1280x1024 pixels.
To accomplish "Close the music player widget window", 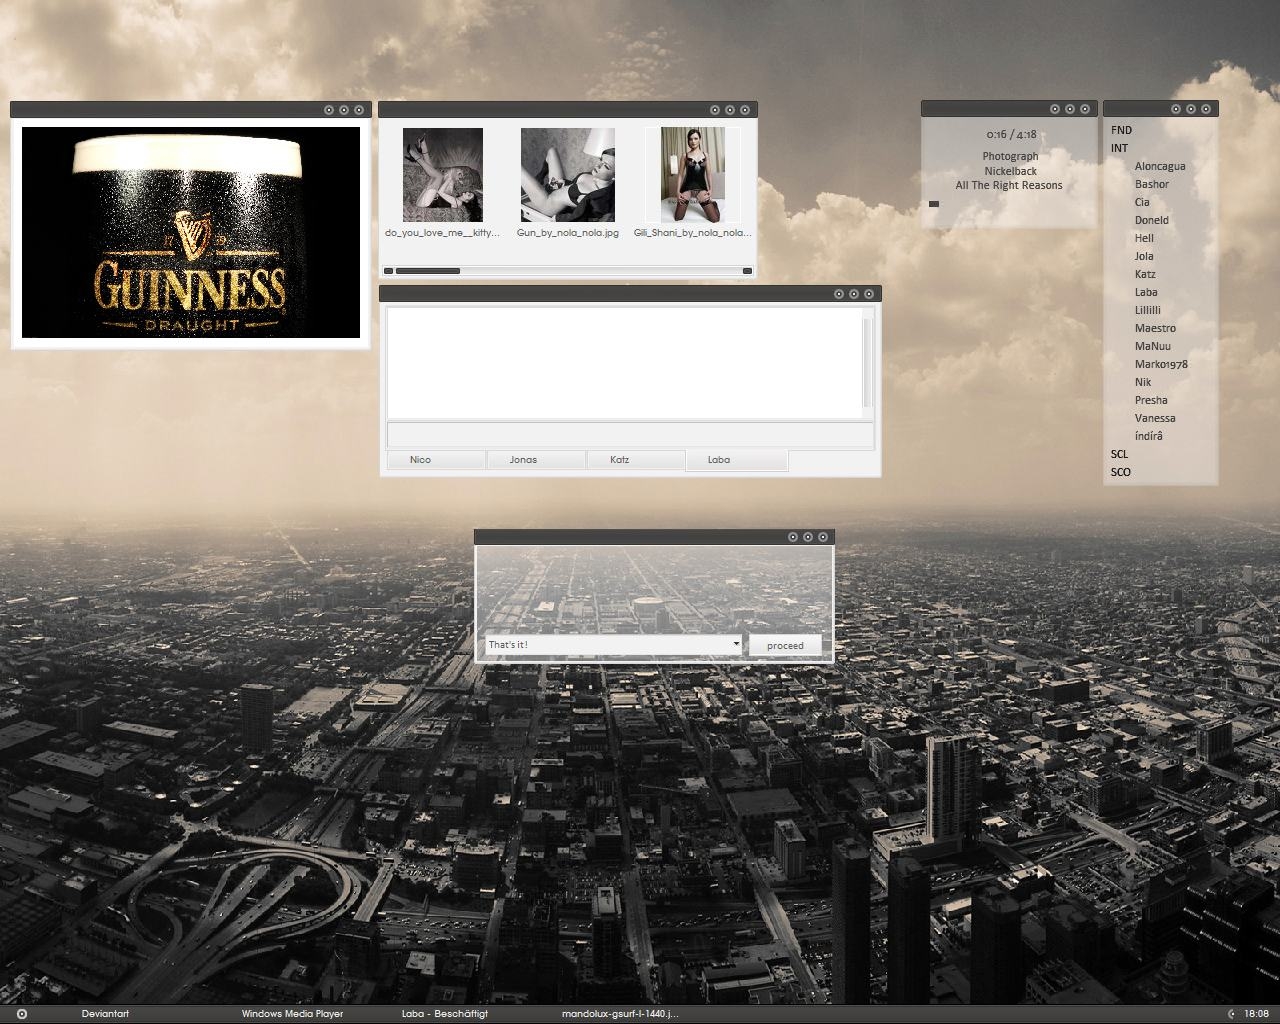I will point(1085,109).
